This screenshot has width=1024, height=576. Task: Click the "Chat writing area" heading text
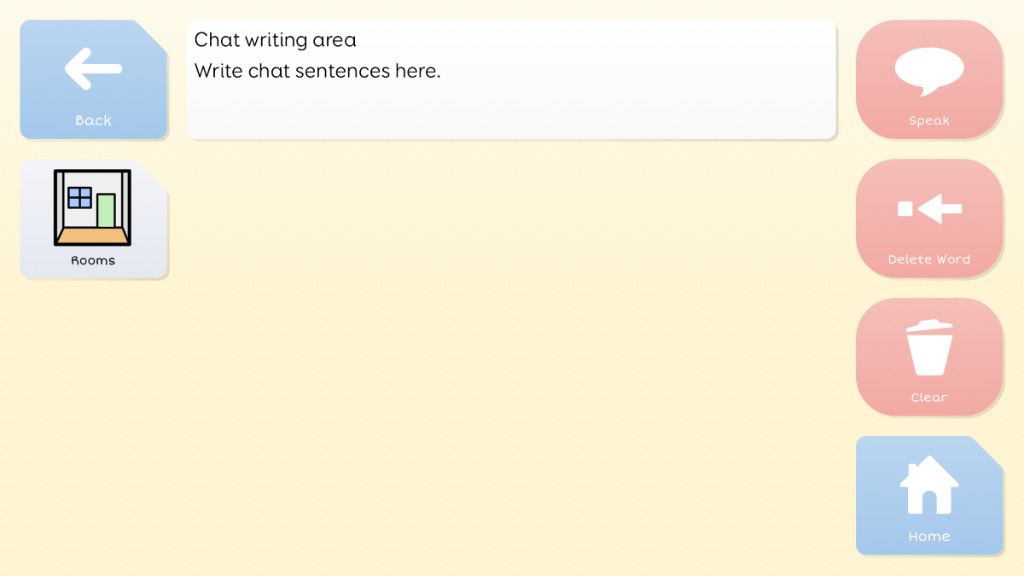point(275,40)
